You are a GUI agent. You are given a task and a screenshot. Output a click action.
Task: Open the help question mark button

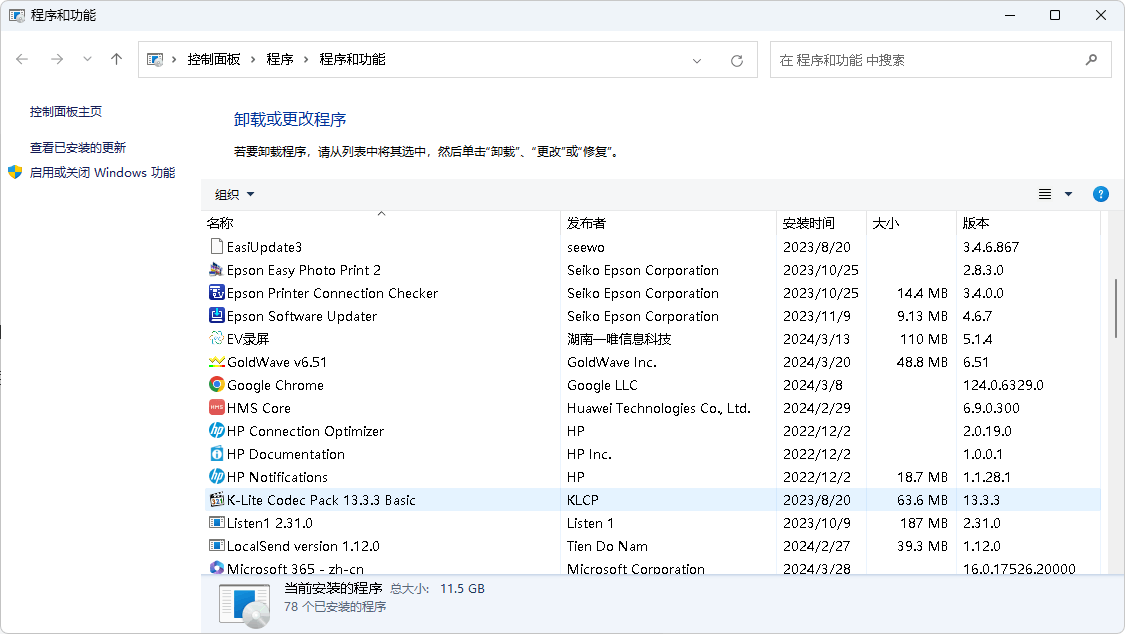click(x=1101, y=194)
